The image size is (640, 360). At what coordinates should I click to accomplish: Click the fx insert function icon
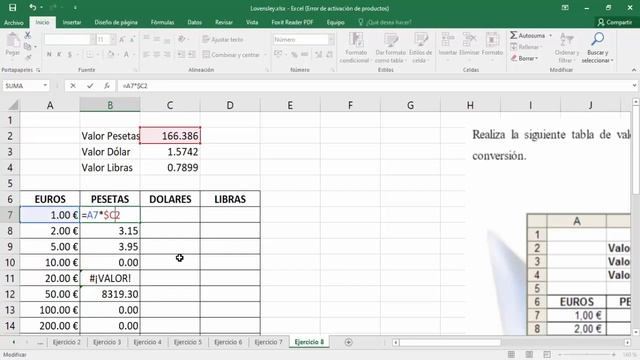[x=107, y=86]
